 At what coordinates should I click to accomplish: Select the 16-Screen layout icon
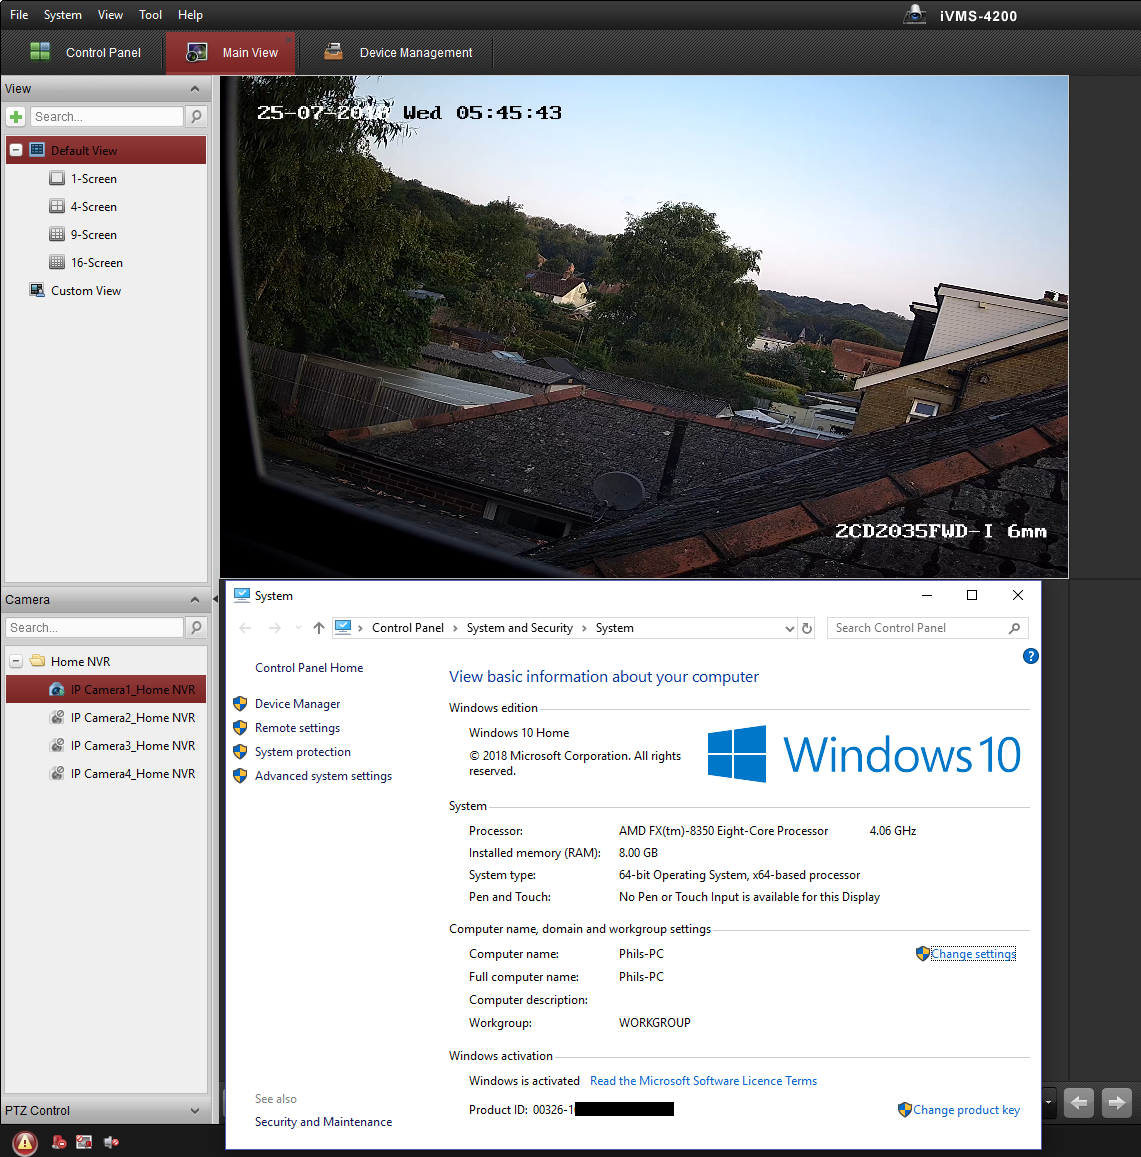57,263
